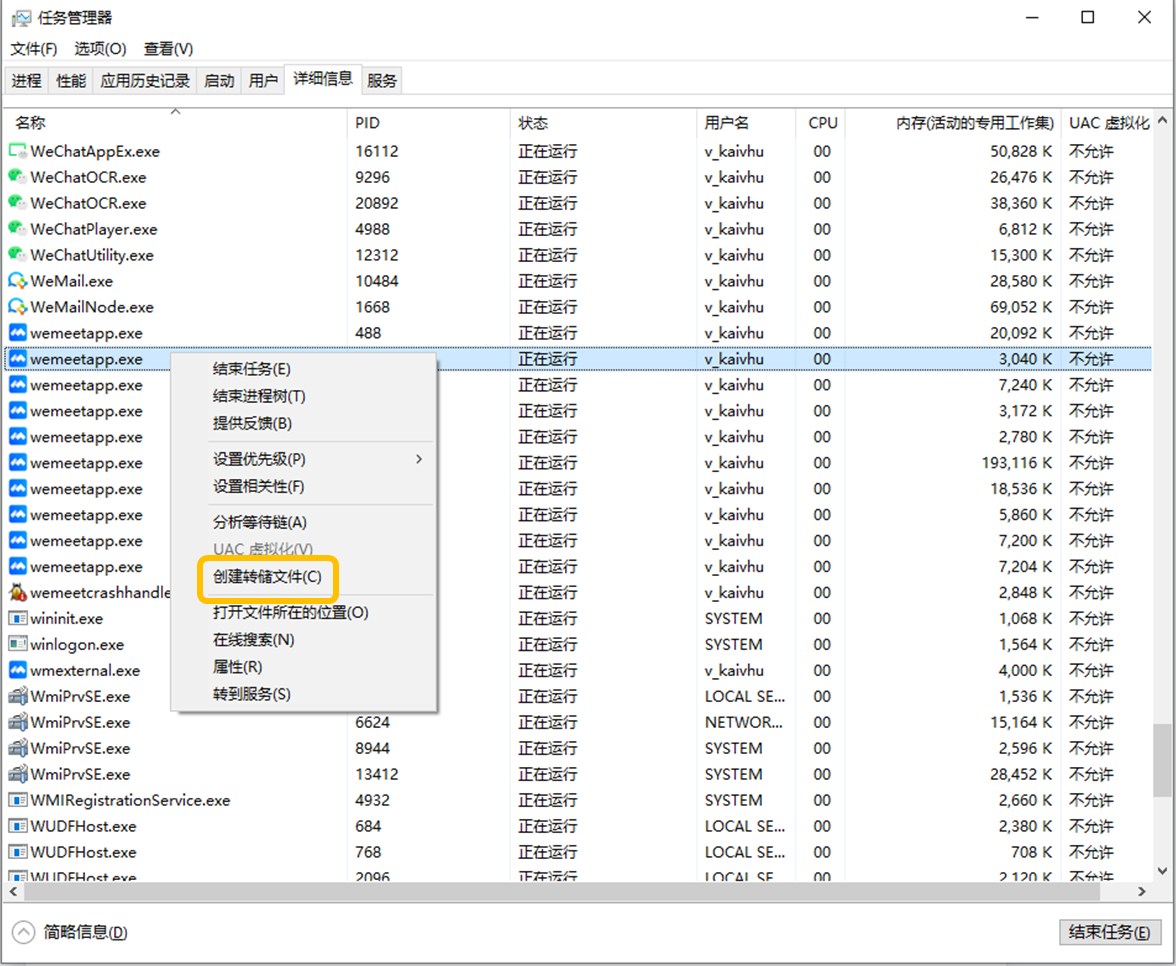This screenshot has height=966, width=1176.
Task: Select the wemeetcrashhandler process icon
Action: (x=17, y=592)
